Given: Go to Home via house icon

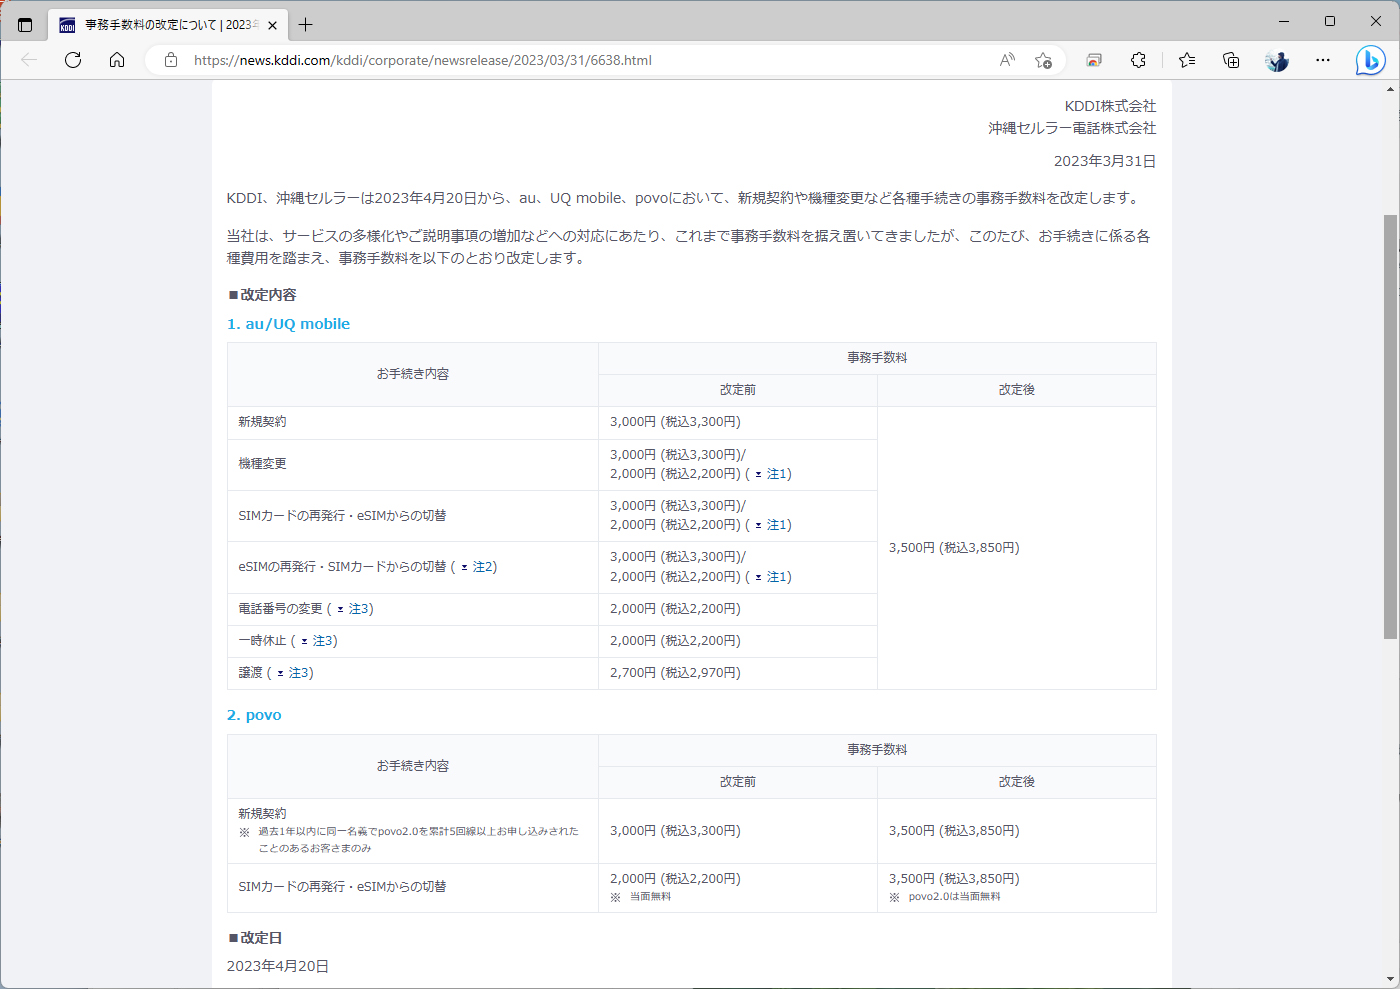Looking at the screenshot, I should (117, 60).
